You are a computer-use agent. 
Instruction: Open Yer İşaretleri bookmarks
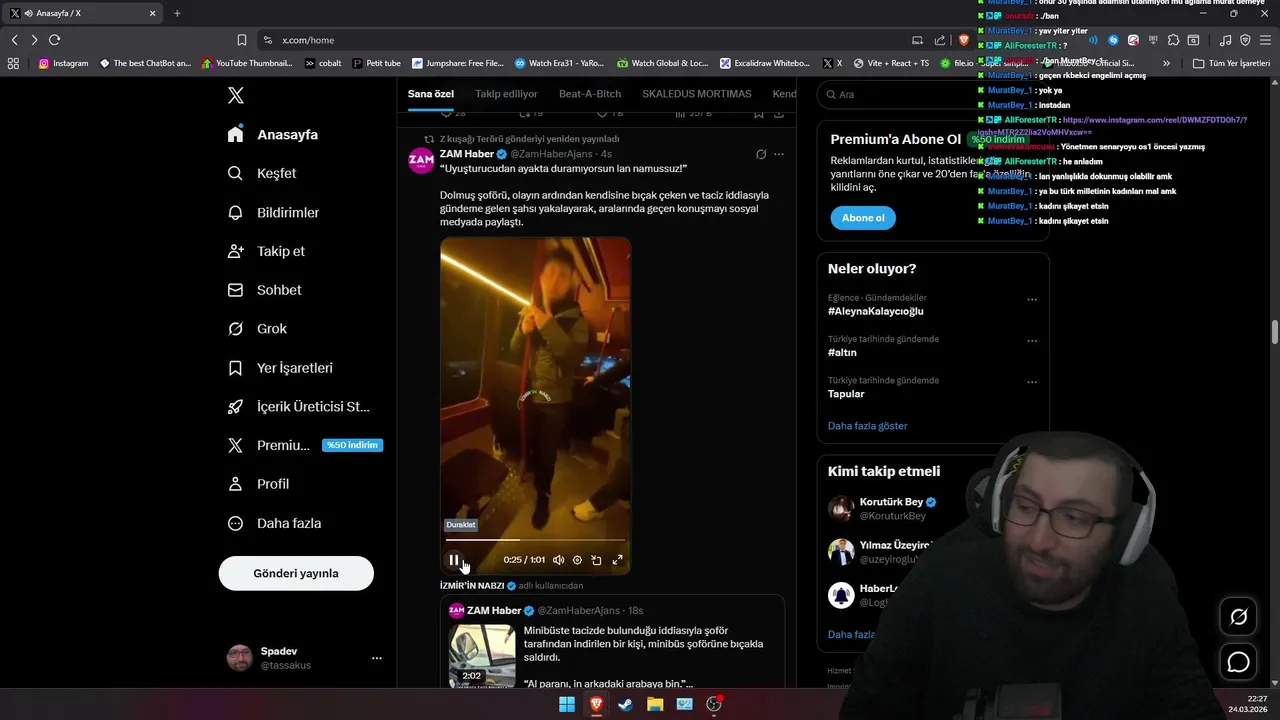[x=280, y=367]
